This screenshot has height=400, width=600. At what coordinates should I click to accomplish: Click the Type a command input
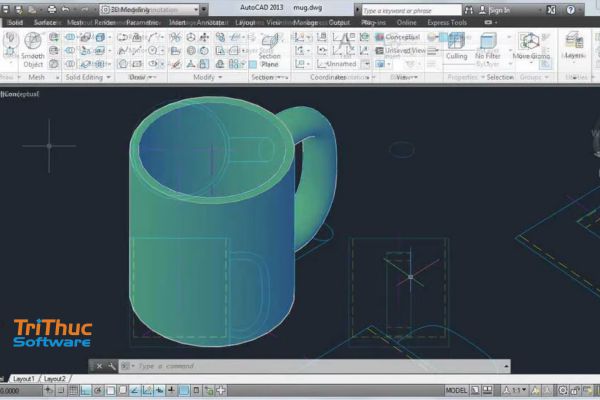[x=310, y=366]
